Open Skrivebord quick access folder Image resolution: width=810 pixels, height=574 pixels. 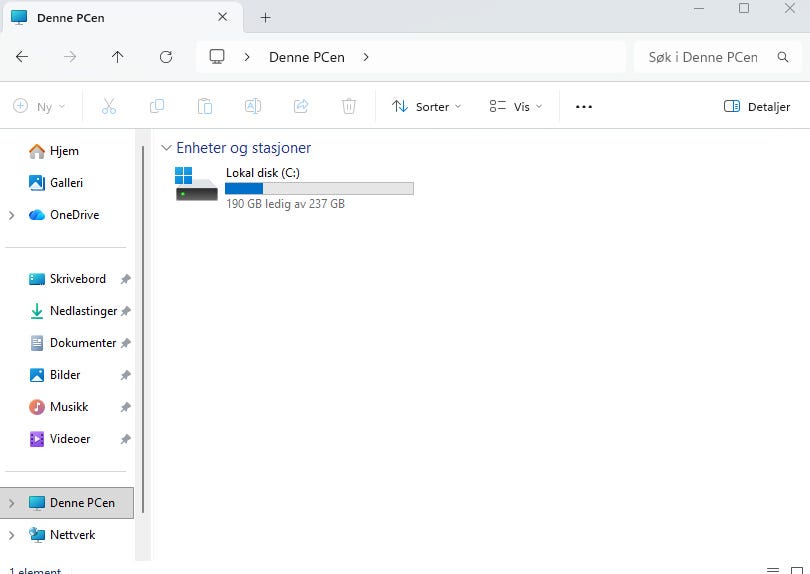coord(77,279)
